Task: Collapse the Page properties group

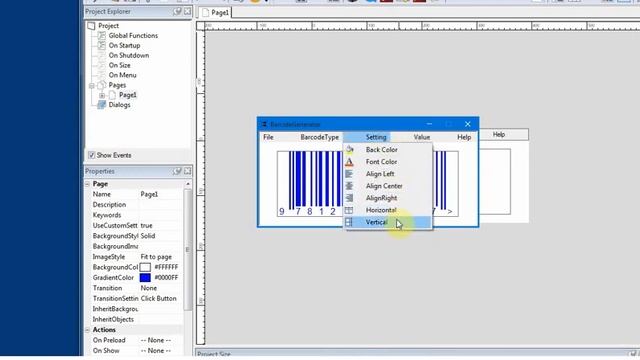Action: [x=87, y=184]
